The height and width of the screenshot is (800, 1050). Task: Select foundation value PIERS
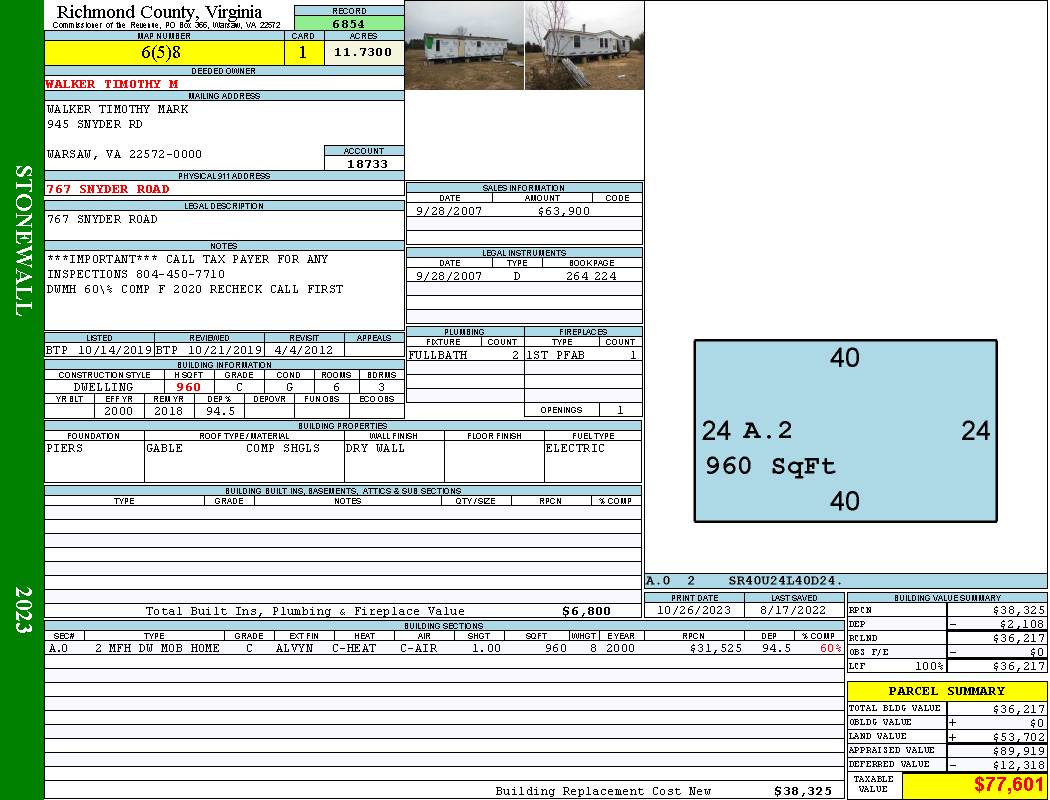pyautogui.click(x=64, y=448)
